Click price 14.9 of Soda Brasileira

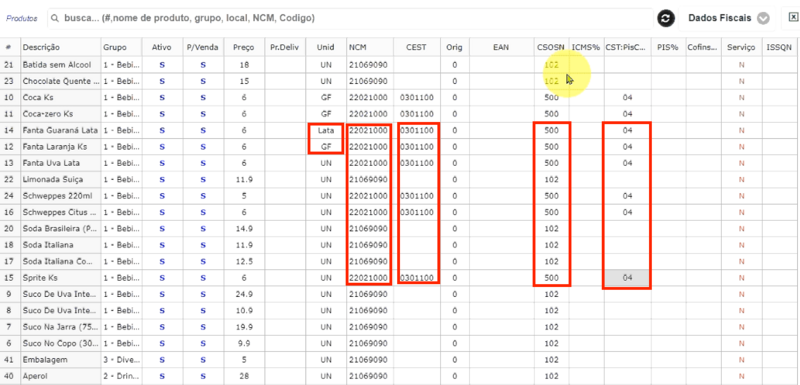point(244,228)
